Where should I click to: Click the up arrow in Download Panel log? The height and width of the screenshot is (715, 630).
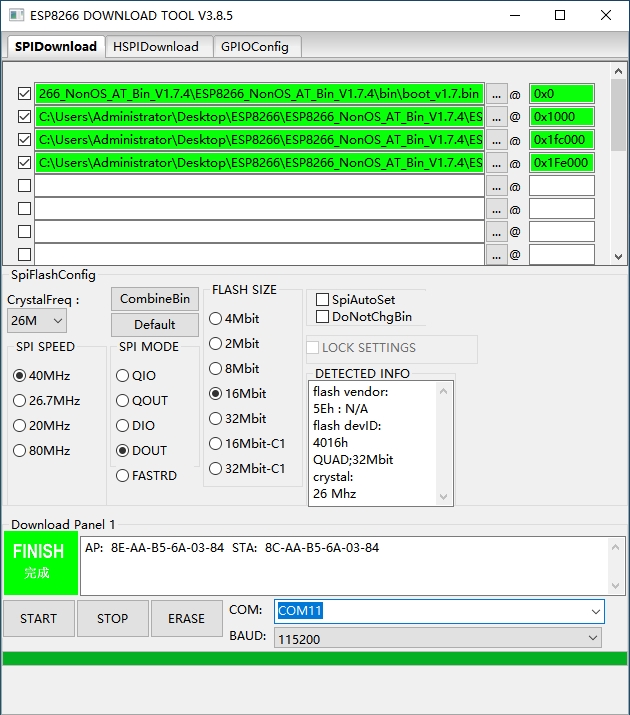tap(615, 547)
